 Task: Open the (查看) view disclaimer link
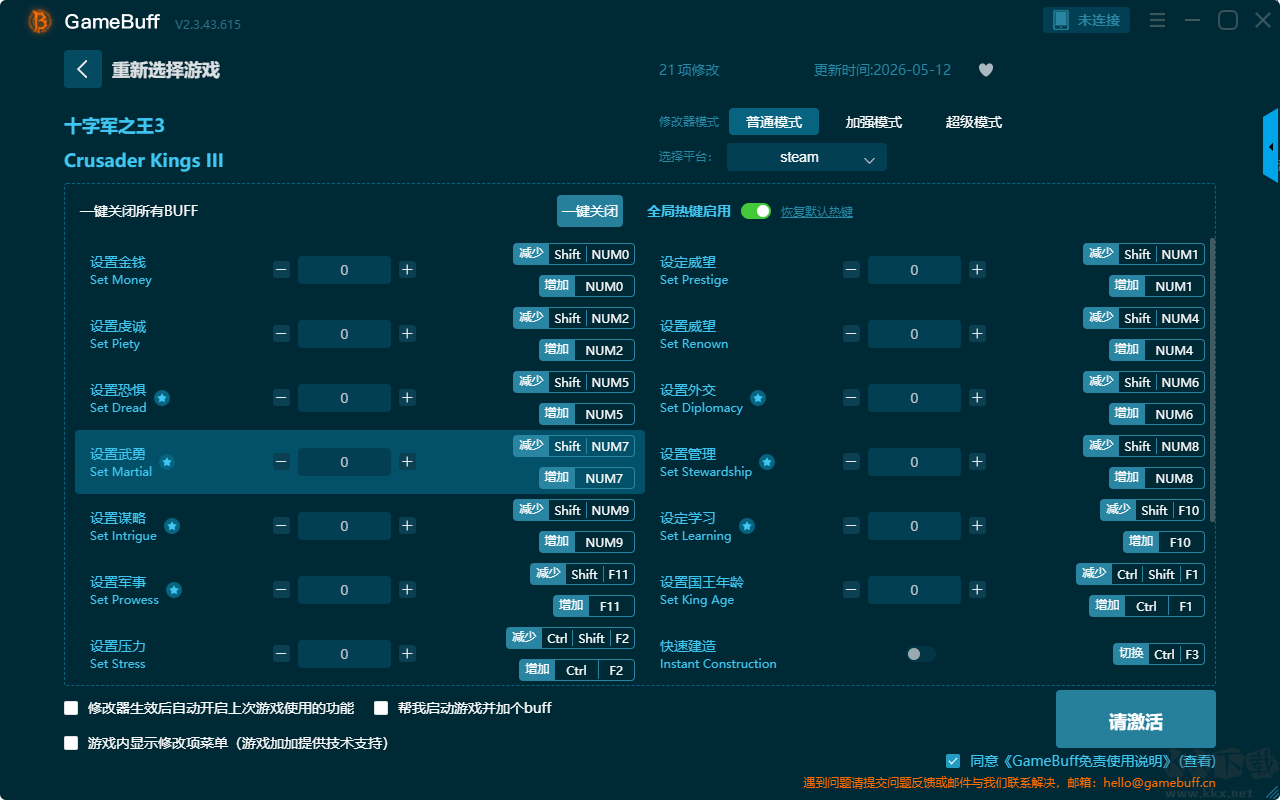(x=1195, y=761)
